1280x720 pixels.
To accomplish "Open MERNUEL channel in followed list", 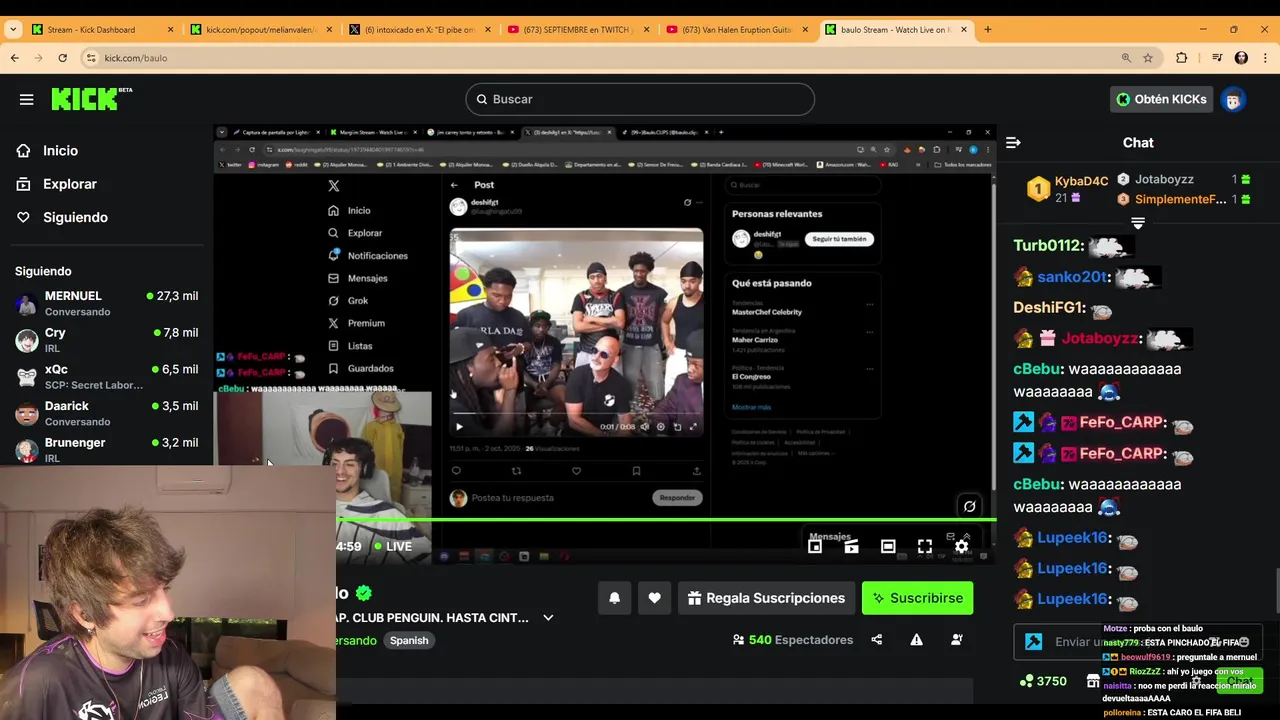I will (106, 303).
